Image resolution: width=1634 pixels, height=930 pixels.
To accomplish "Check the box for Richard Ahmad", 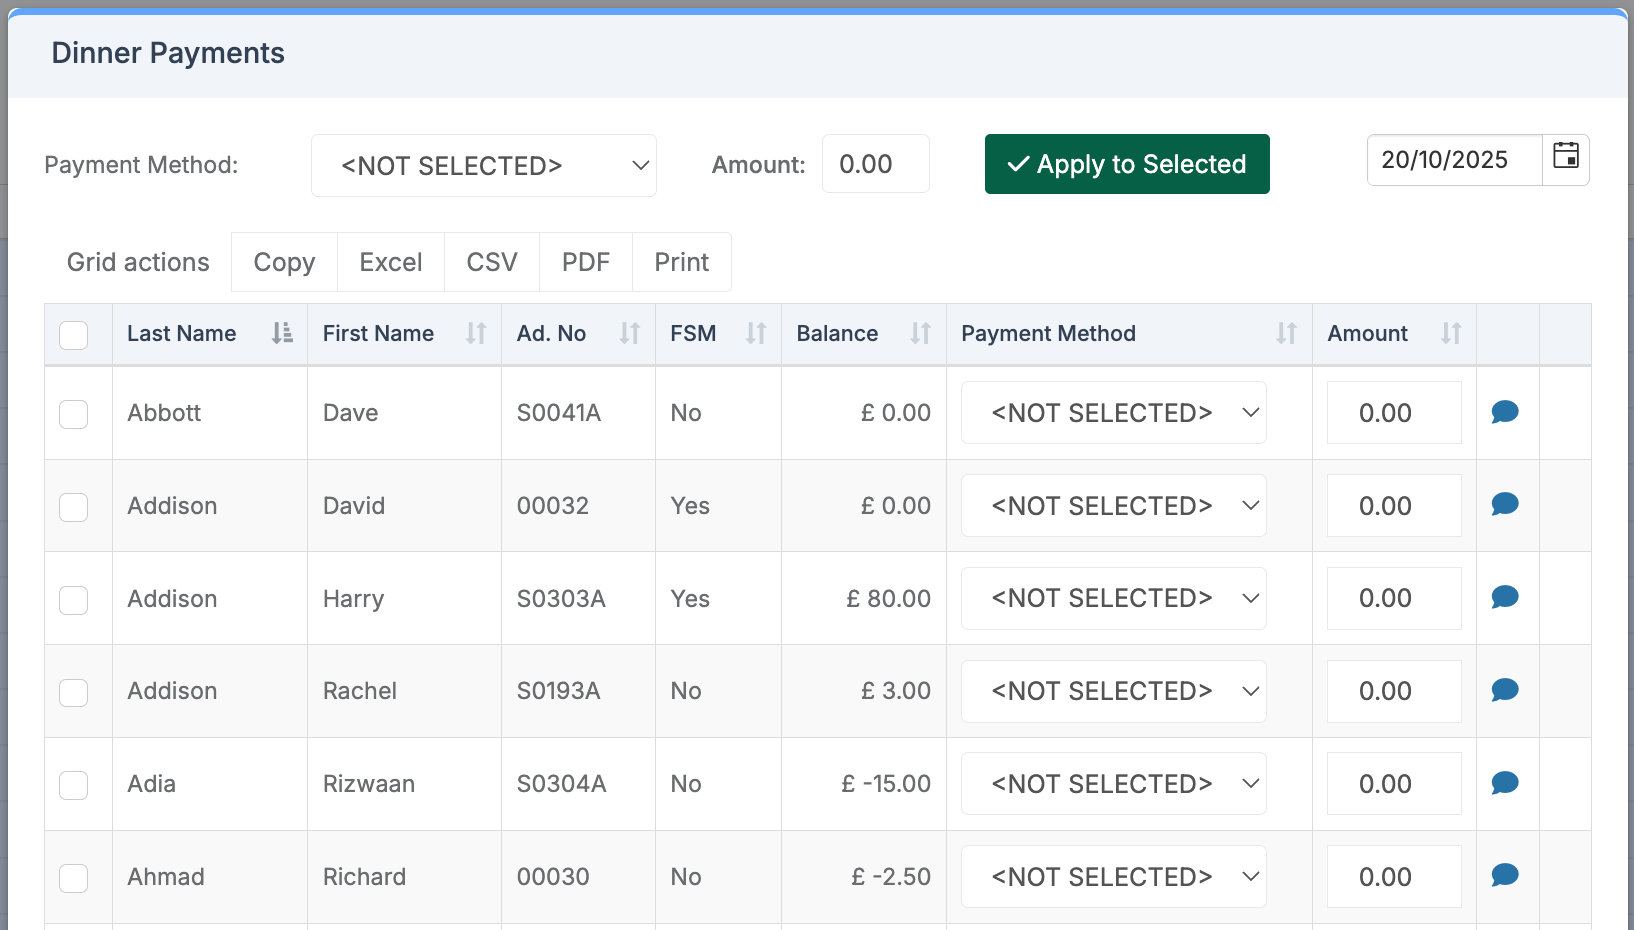I will (74, 878).
